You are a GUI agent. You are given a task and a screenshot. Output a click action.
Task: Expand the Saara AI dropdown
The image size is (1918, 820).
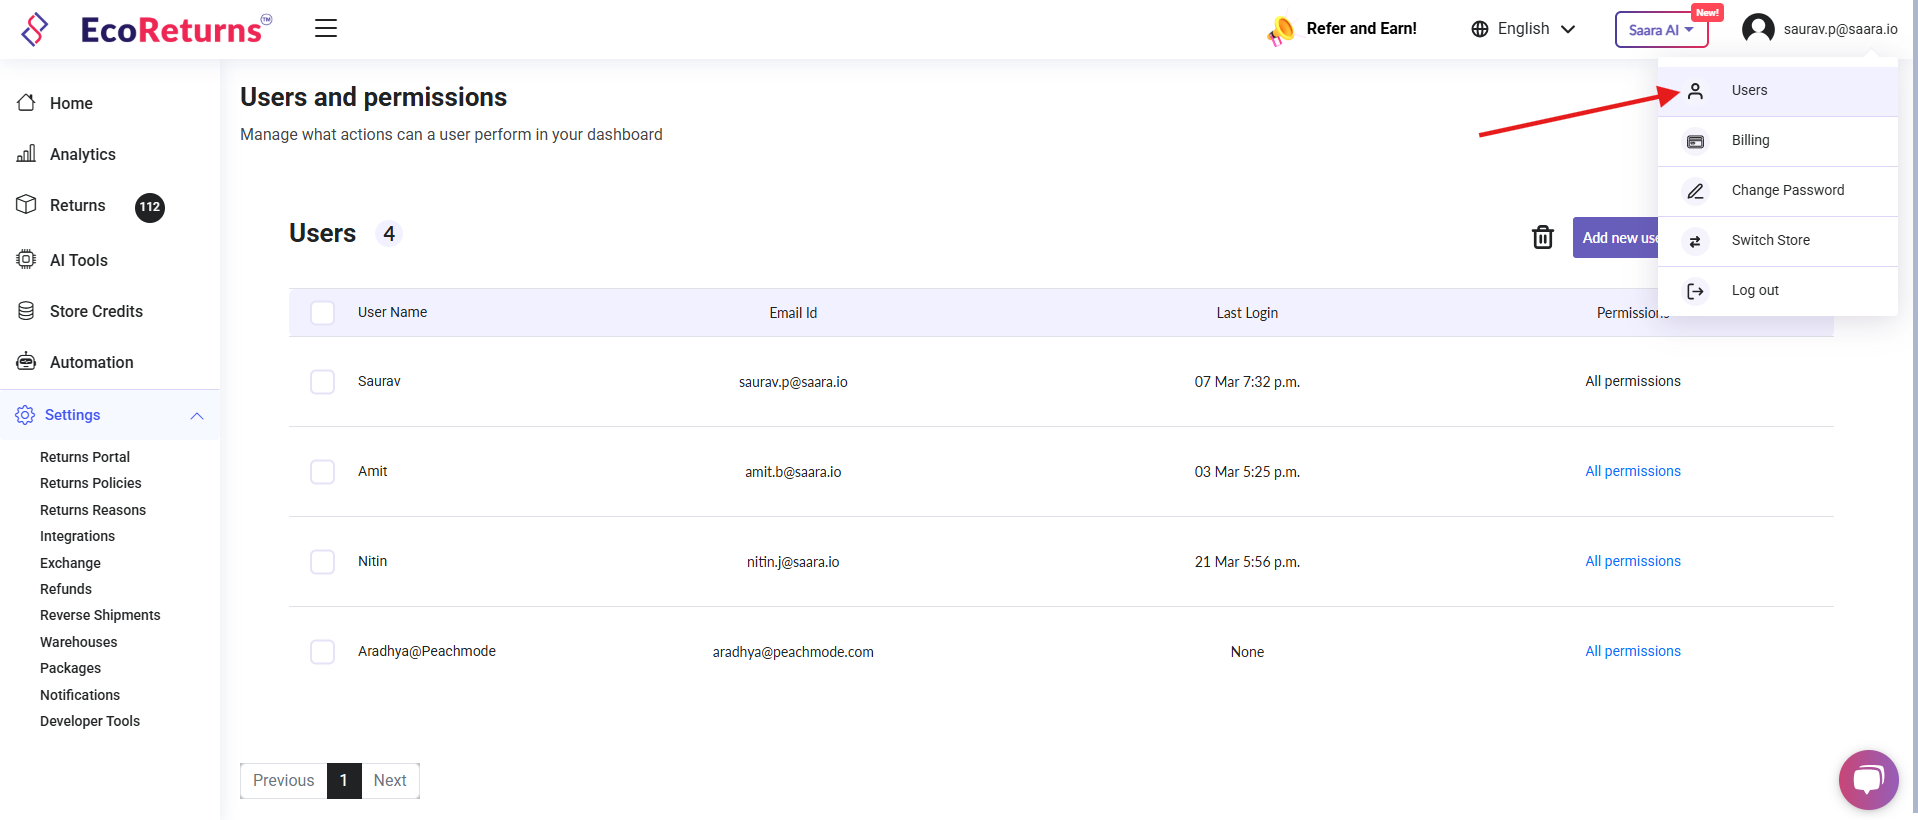1661,30
